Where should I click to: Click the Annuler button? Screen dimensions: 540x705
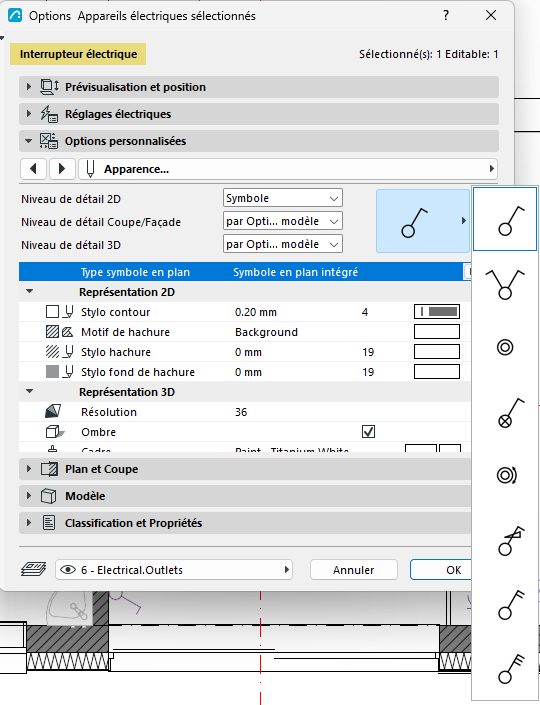pyautogui.click(x=353, y=570)
